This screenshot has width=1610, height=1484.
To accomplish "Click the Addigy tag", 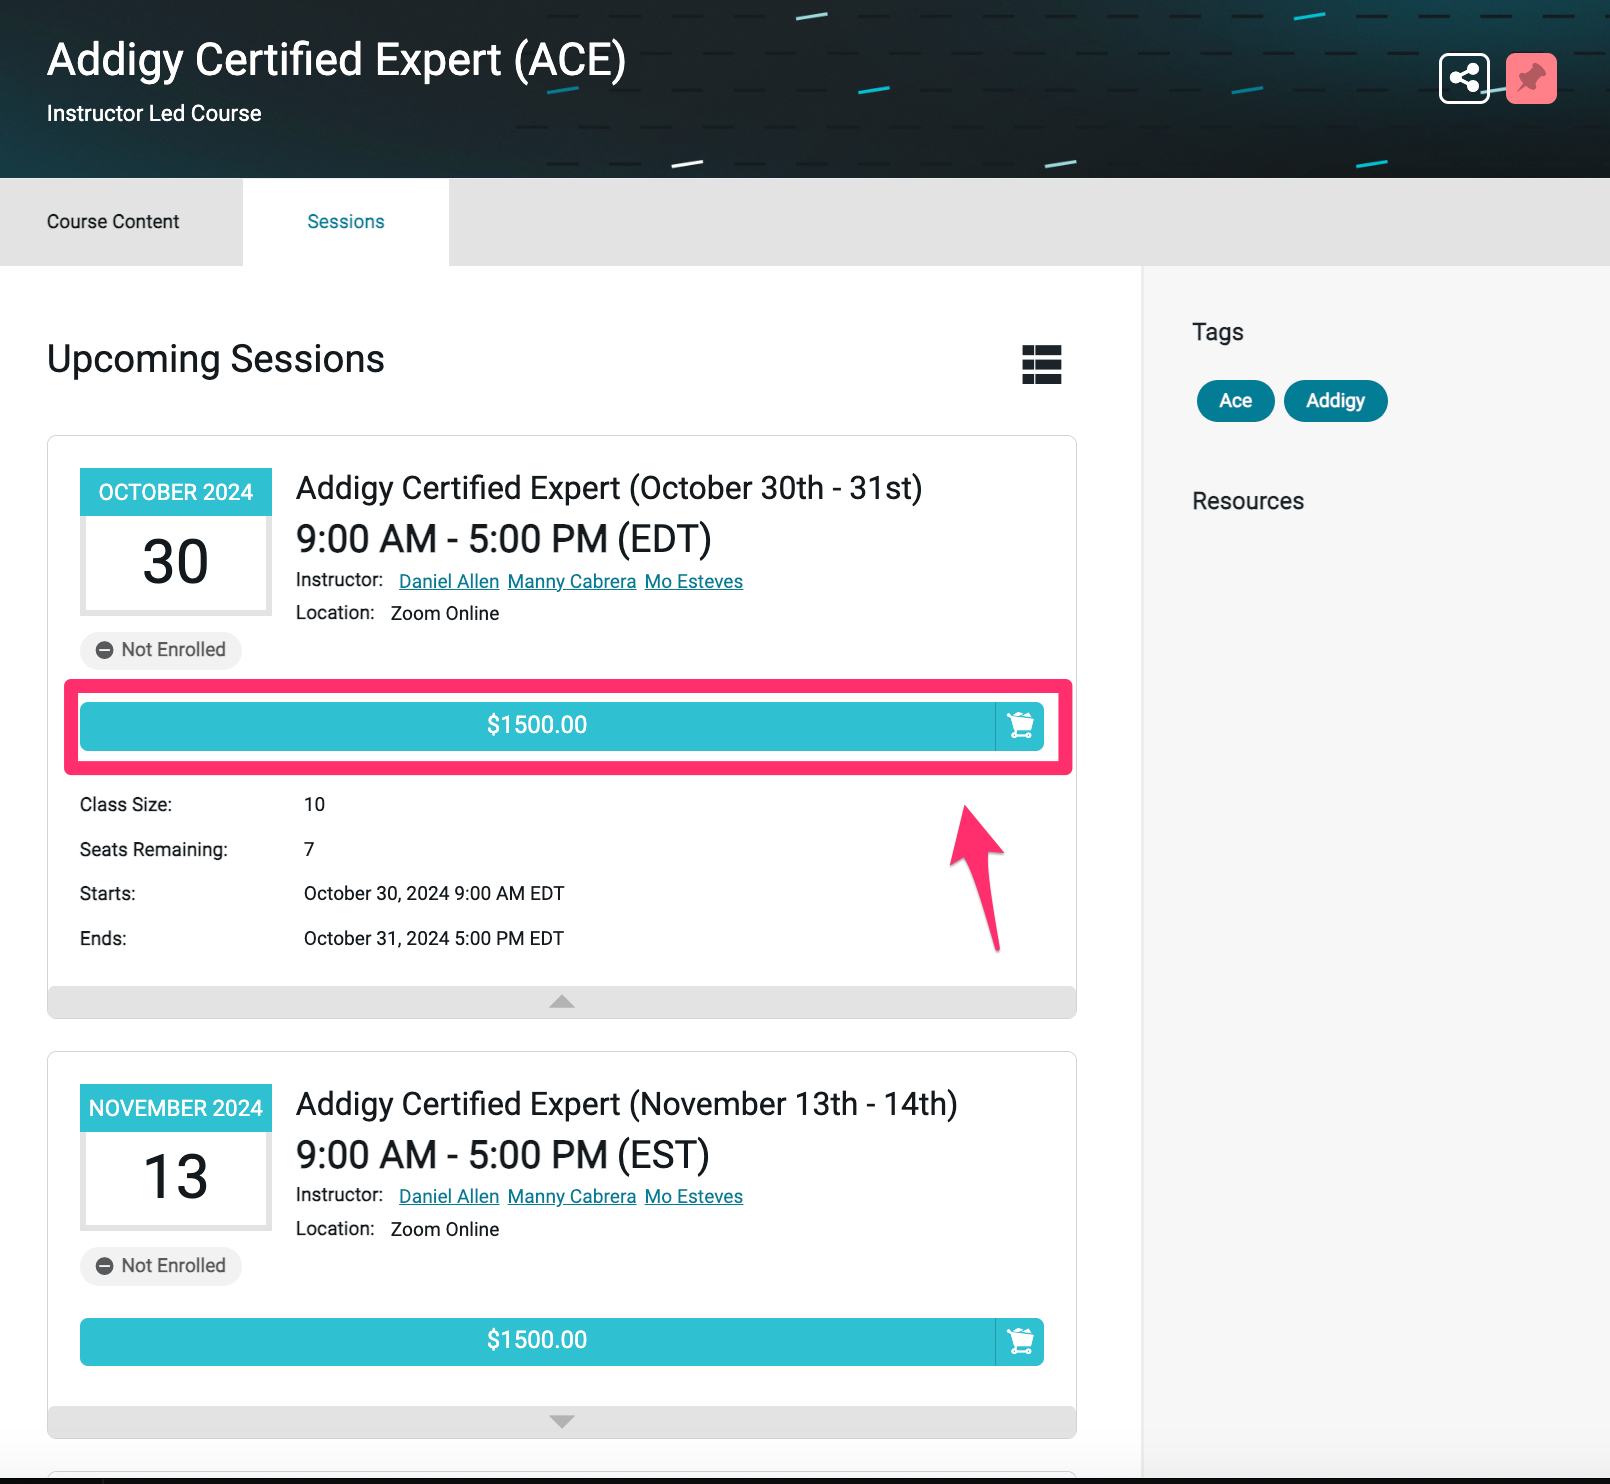I will (x=1335, y=401).
